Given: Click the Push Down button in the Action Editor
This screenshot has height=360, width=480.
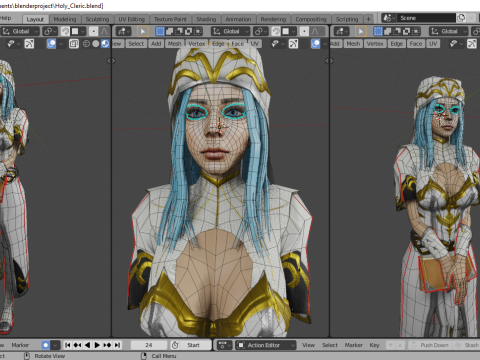Looking at the screenshot, I should pos(430,345).
